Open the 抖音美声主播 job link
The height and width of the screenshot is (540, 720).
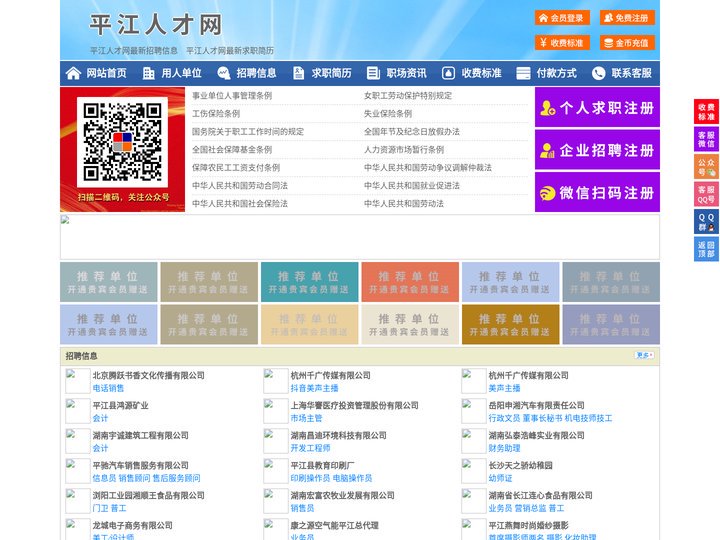coord(315,388)
